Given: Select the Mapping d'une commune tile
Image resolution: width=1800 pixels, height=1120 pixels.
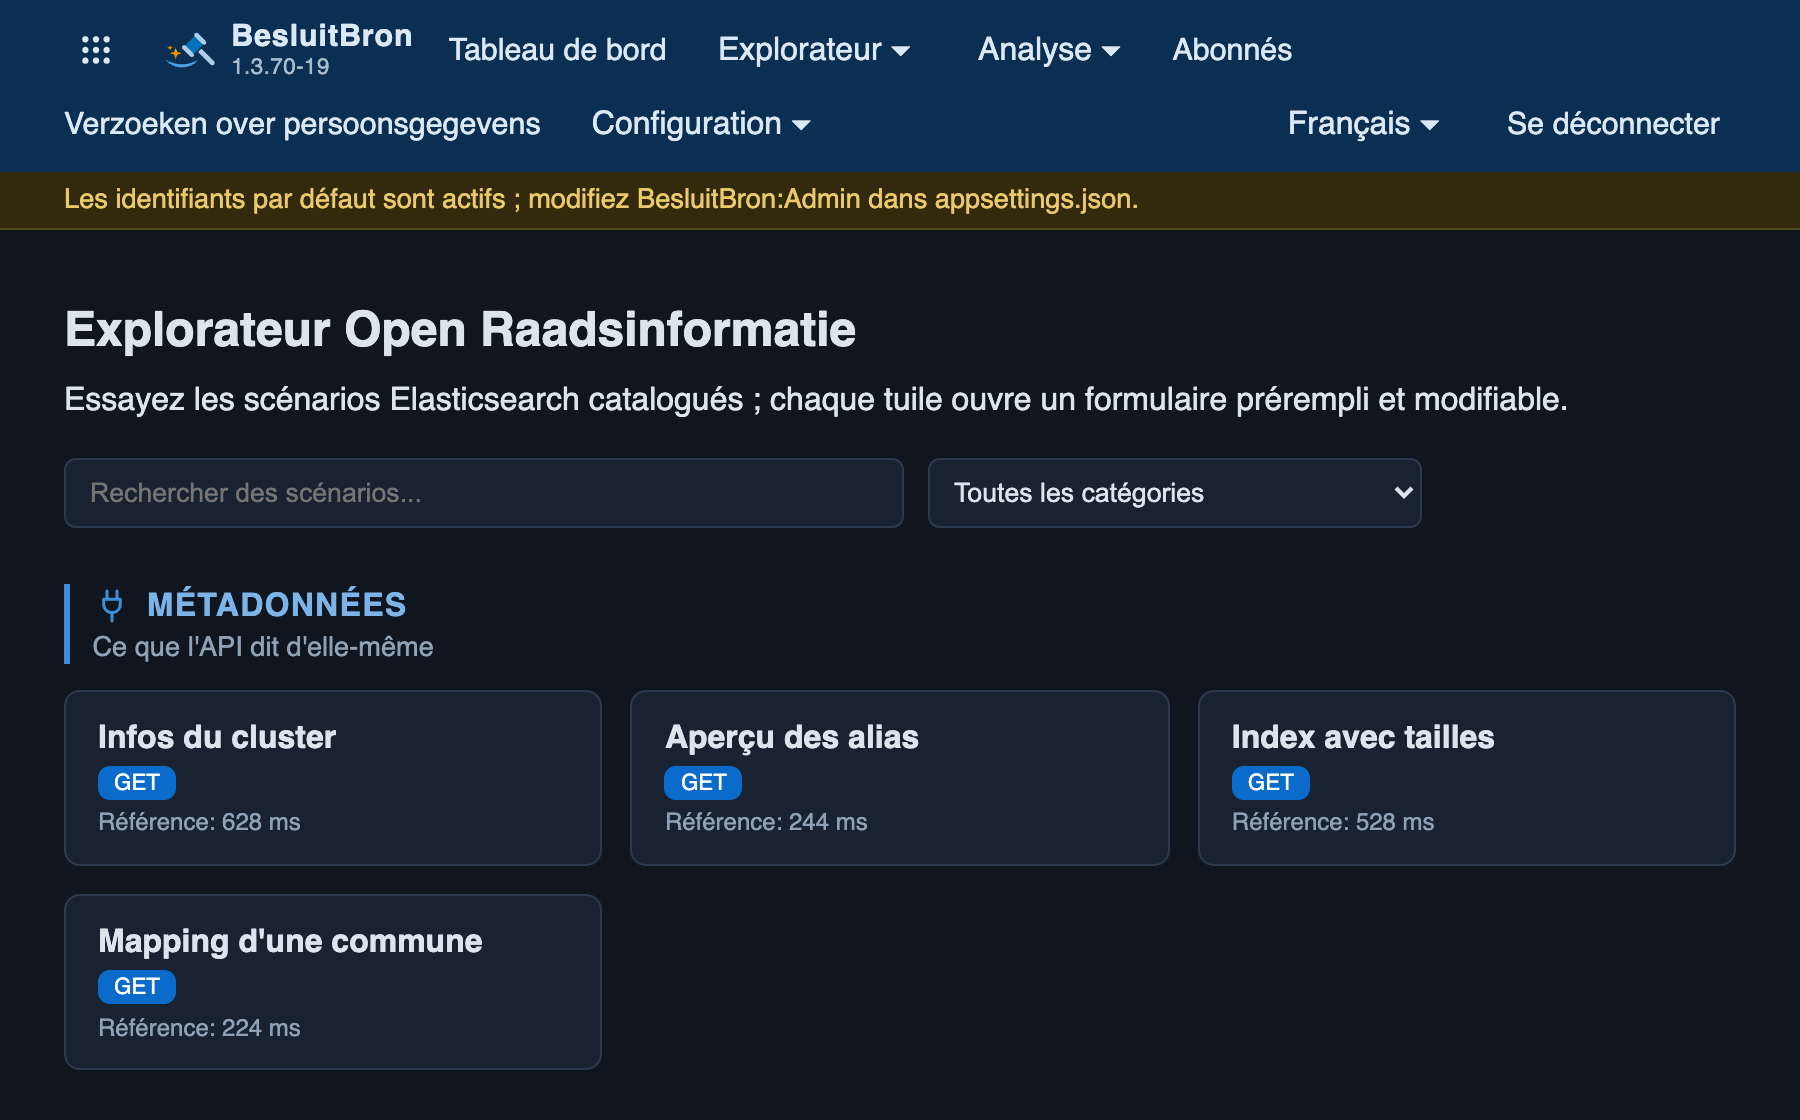Looking at the screenshot, I should point(333,982).
